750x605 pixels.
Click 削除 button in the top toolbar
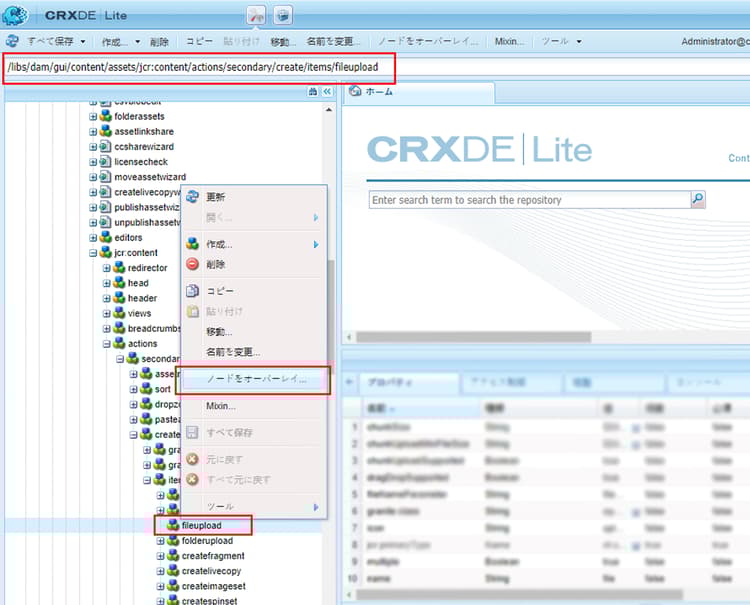click(x=159, y=42)
